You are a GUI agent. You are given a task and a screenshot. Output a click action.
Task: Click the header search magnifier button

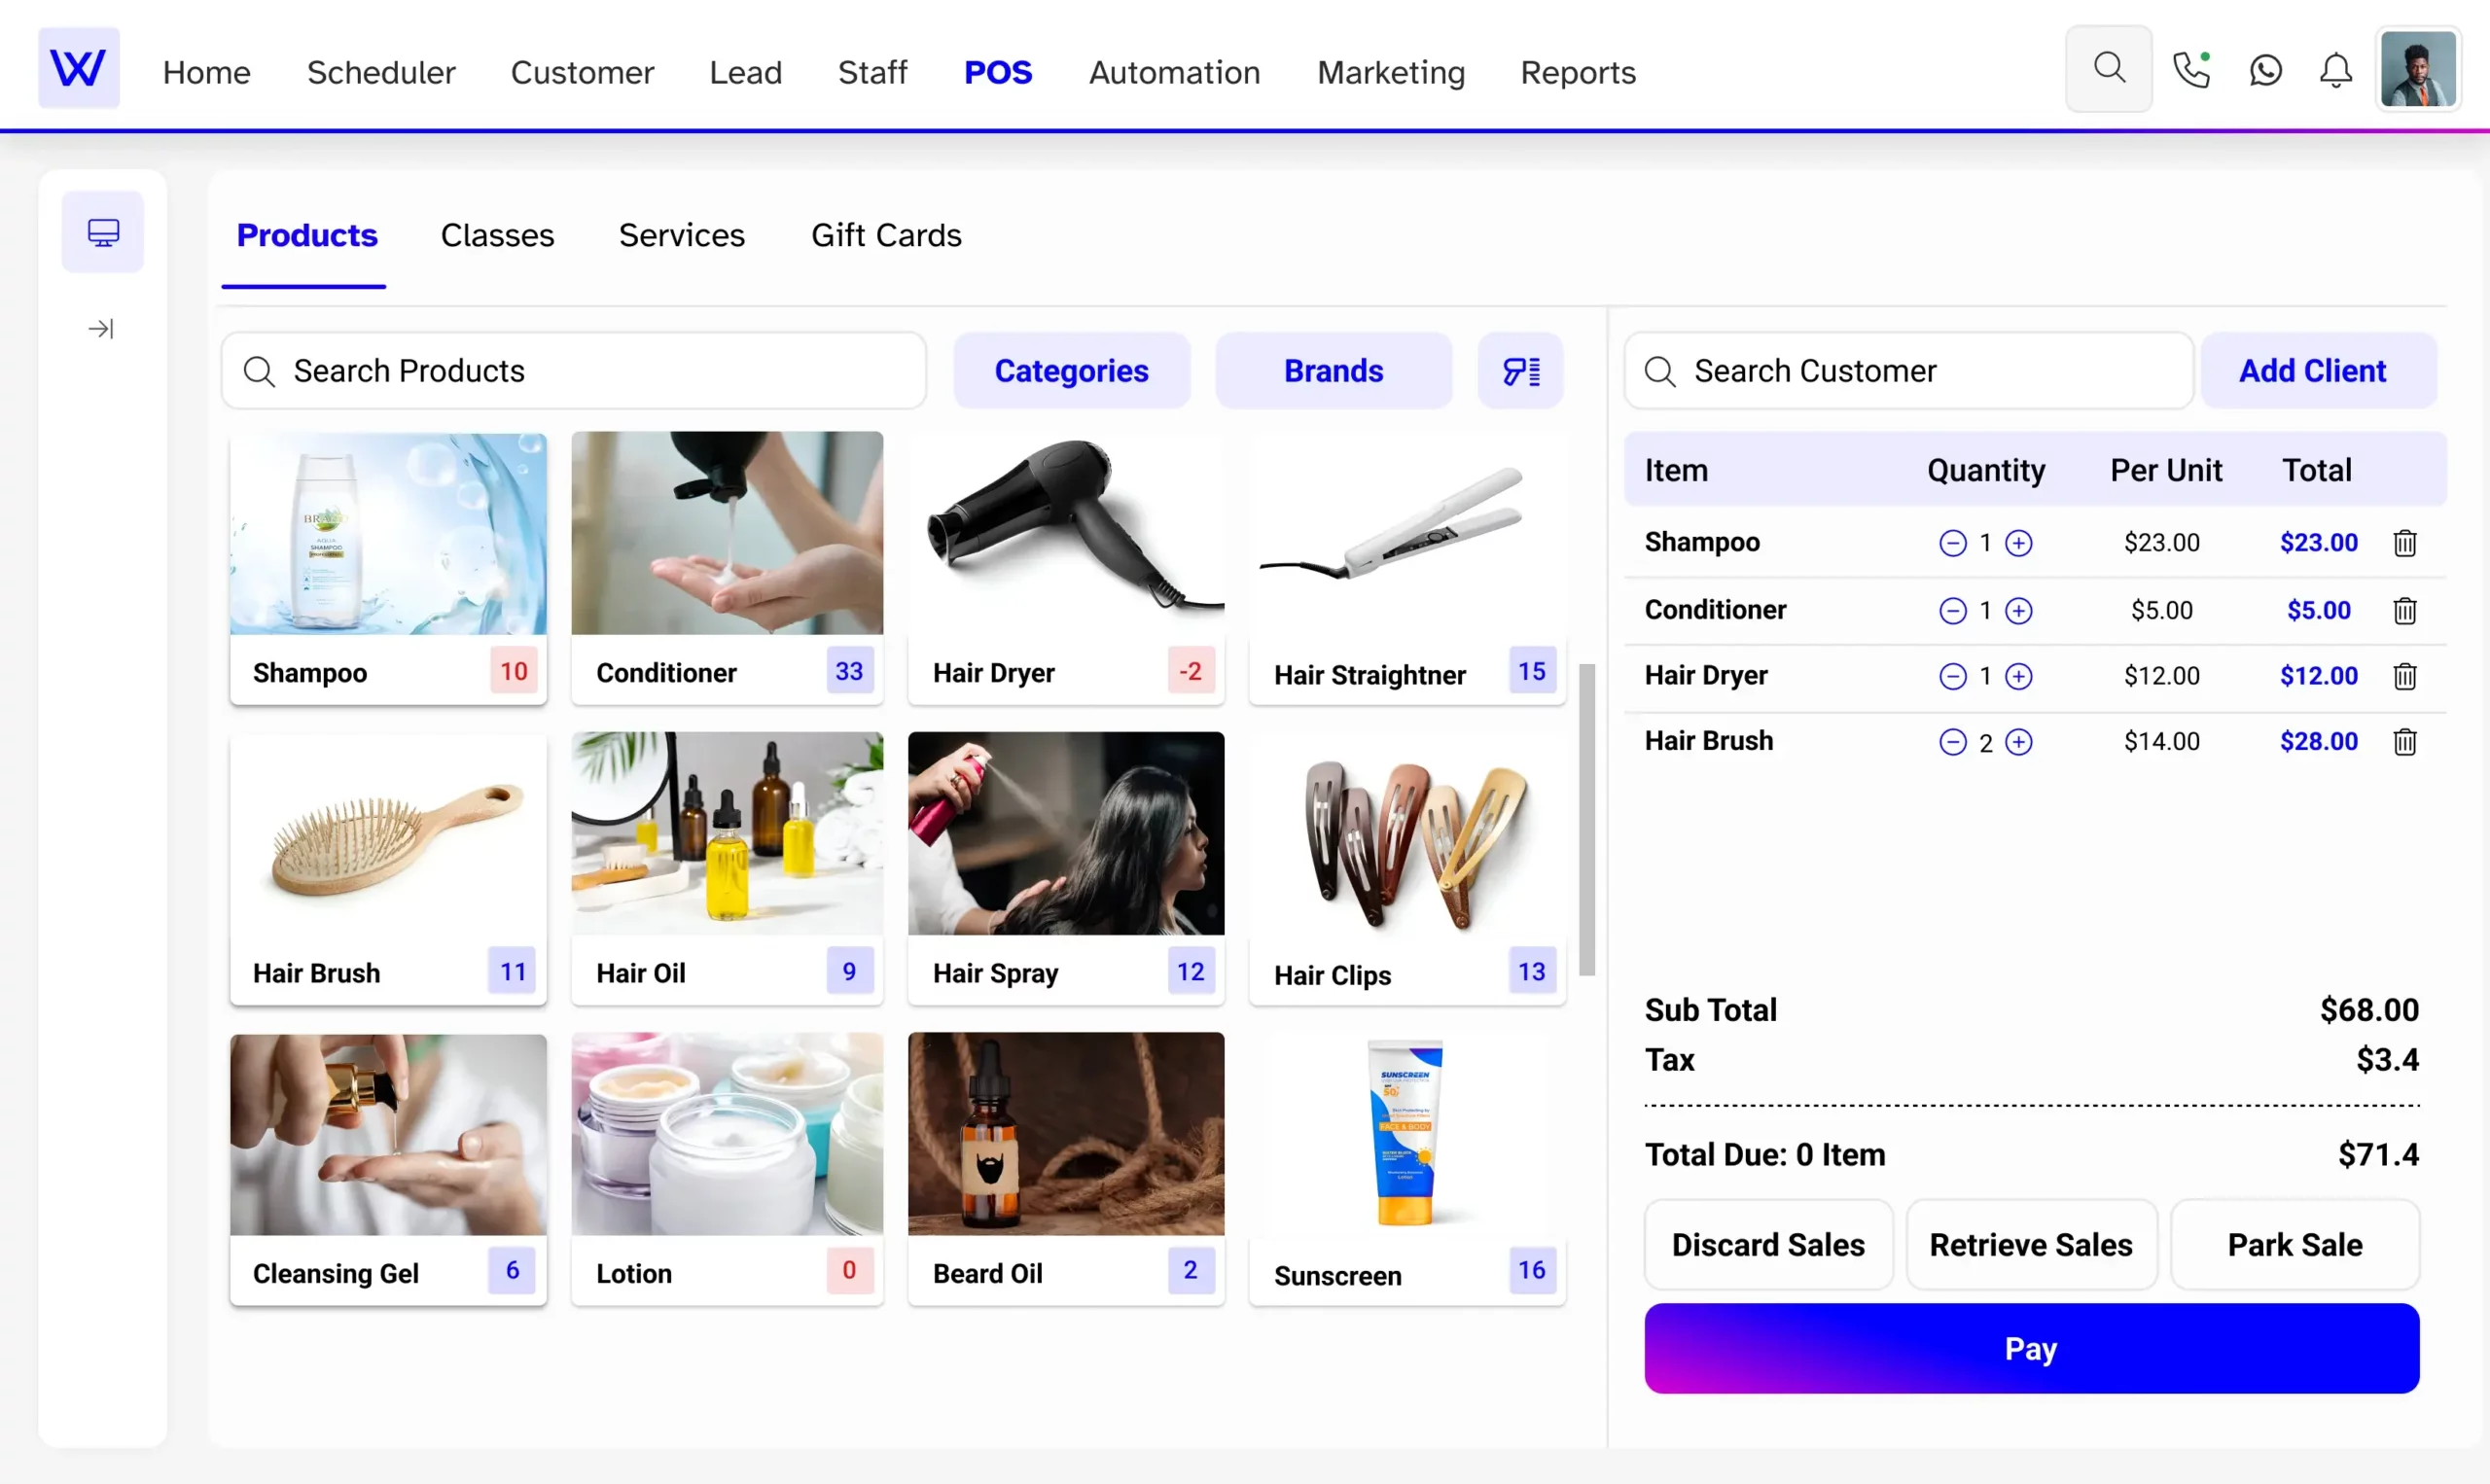(x=2108, y=68)
